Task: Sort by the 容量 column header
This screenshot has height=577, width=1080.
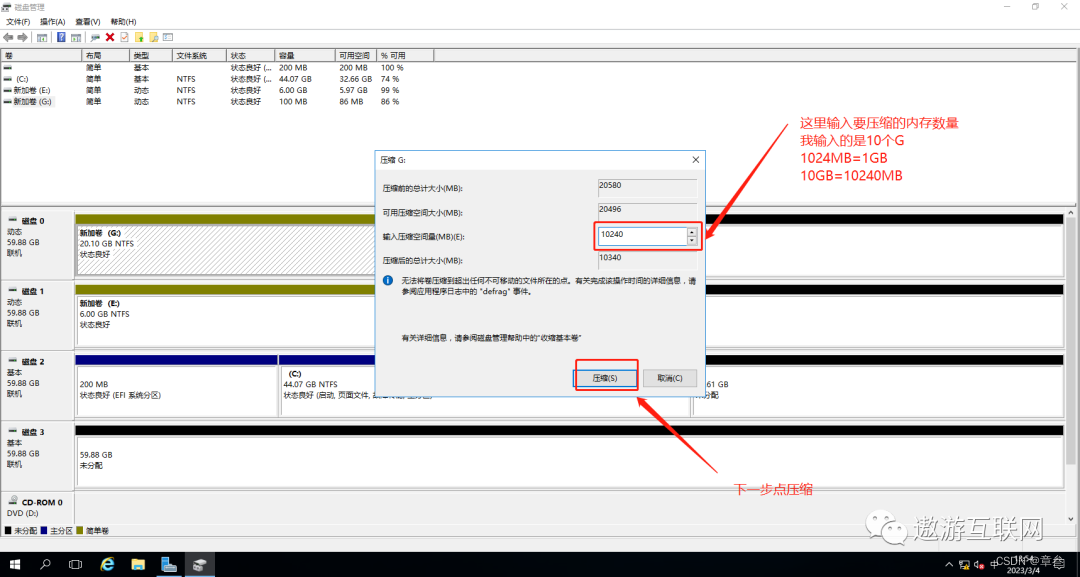Action: 305,55
